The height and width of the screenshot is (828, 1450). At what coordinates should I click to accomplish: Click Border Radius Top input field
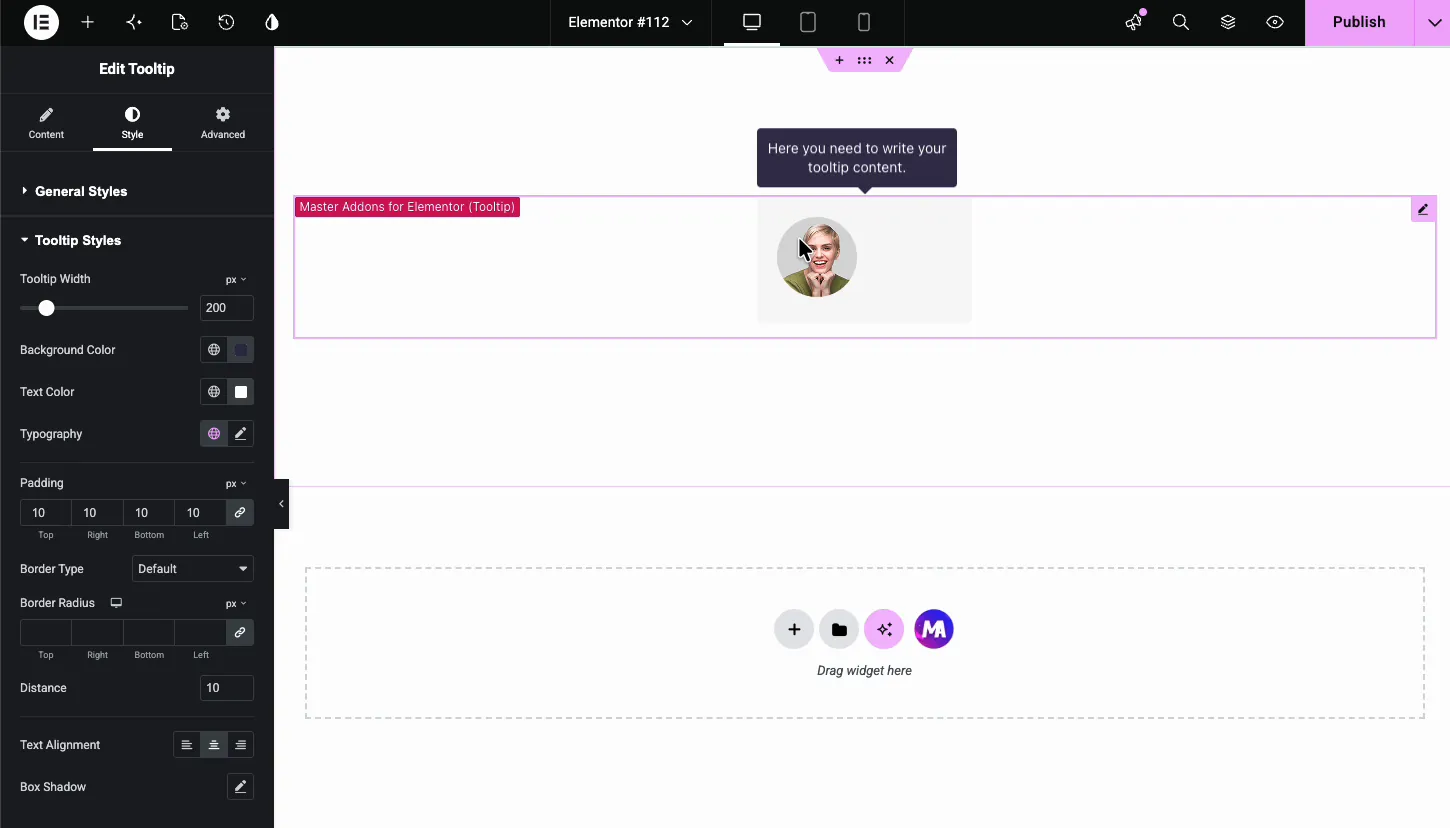[x=46, y=633]
